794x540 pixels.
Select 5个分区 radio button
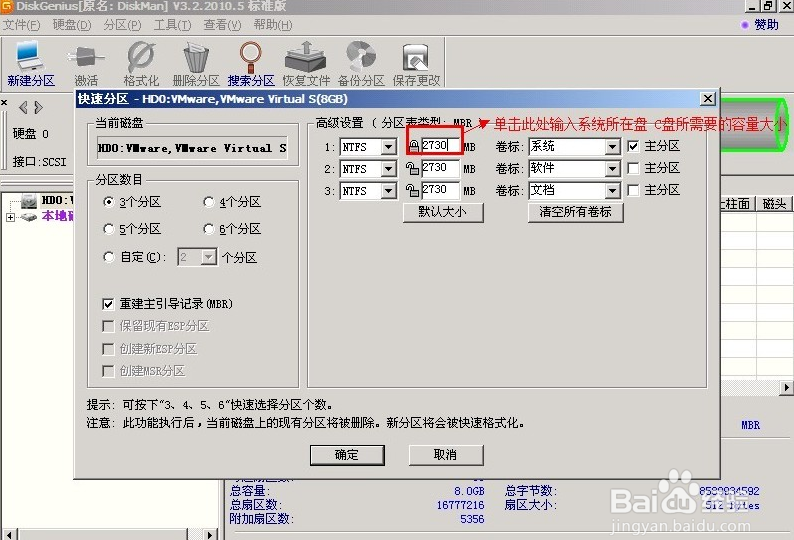pyautogui.click(x=108, y=229)
